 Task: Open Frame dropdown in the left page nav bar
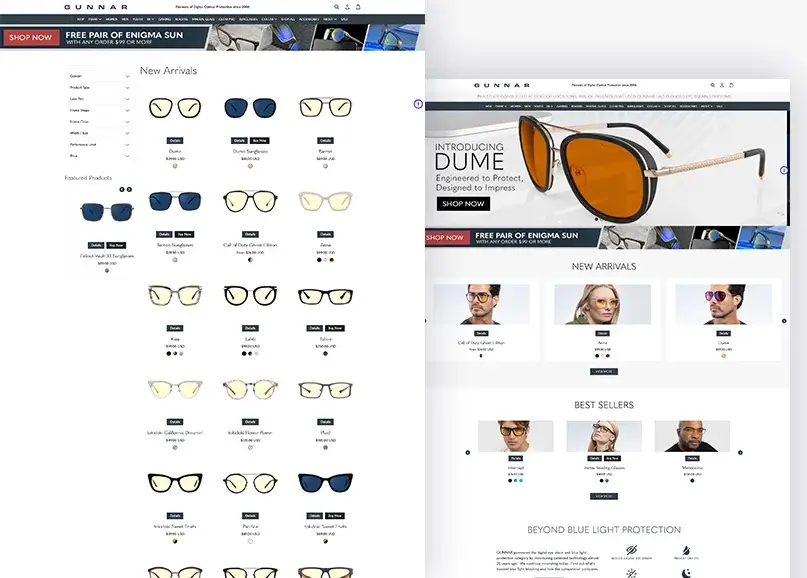tap(95, 19)
